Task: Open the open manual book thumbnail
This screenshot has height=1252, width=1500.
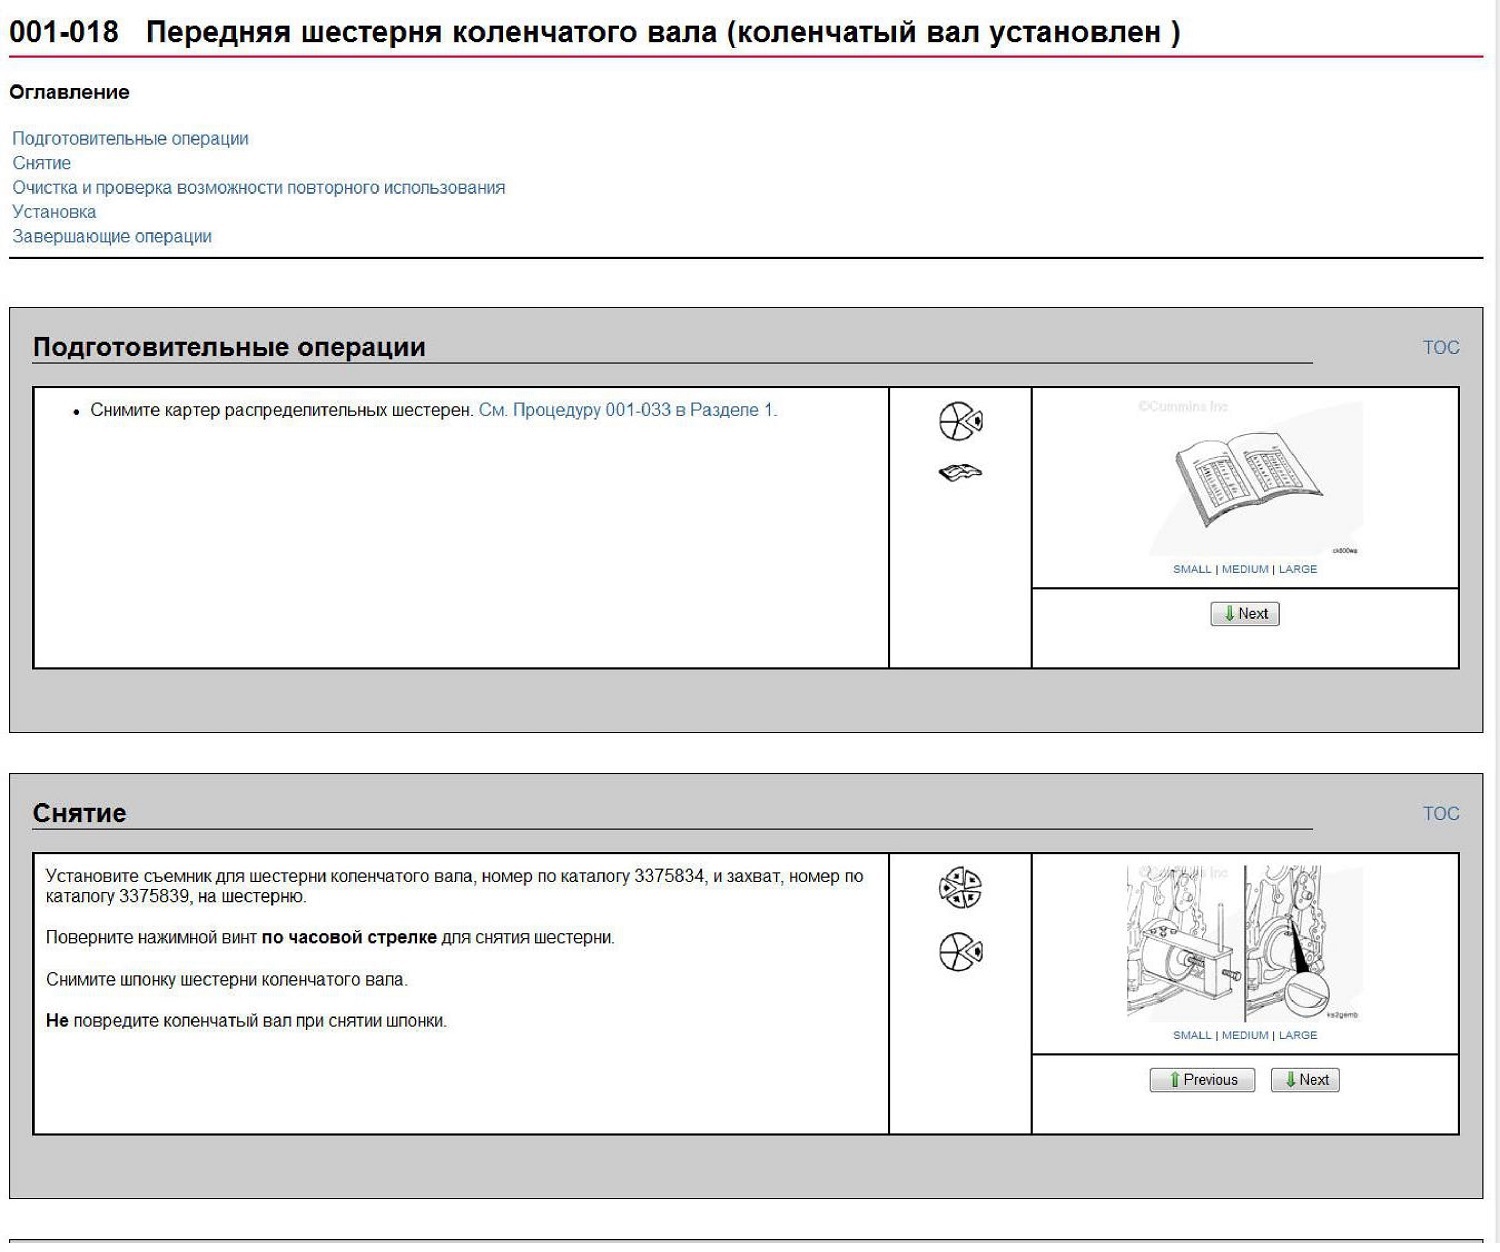Action: (x=1246, y=478)
